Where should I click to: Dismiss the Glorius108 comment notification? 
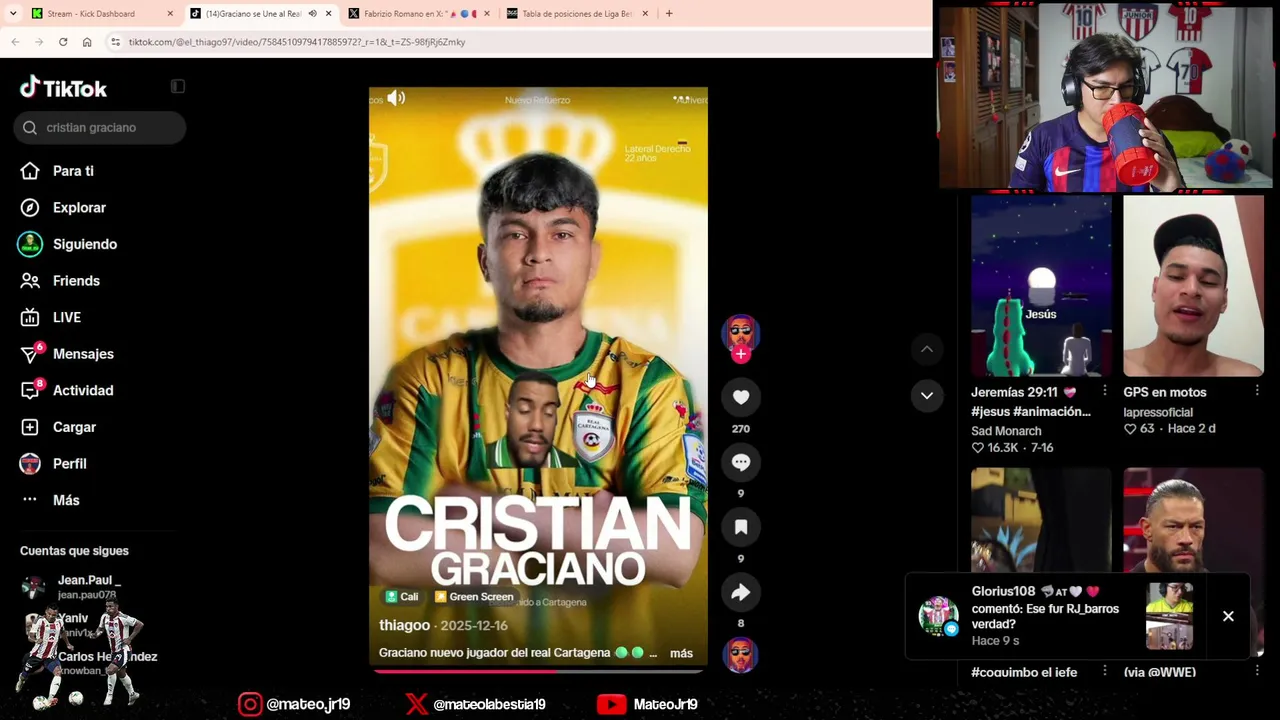1228,616
